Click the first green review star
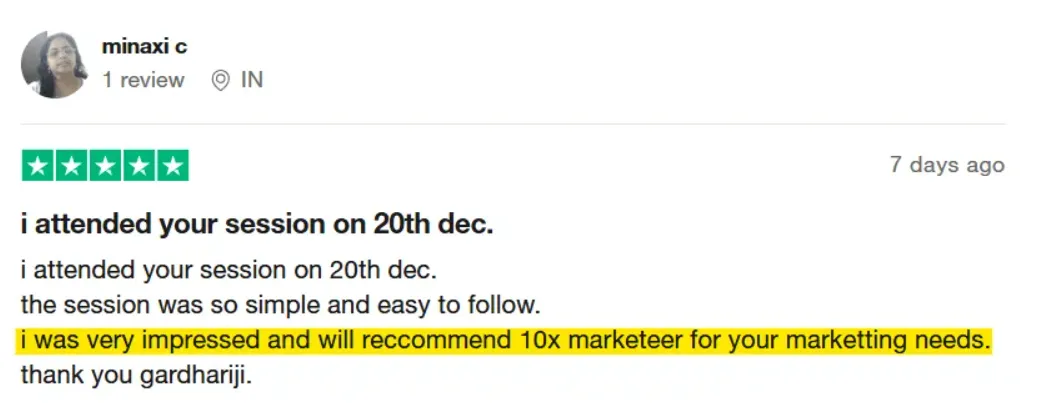The height and width of the screenshot is (403, 1038). (38, 166)
